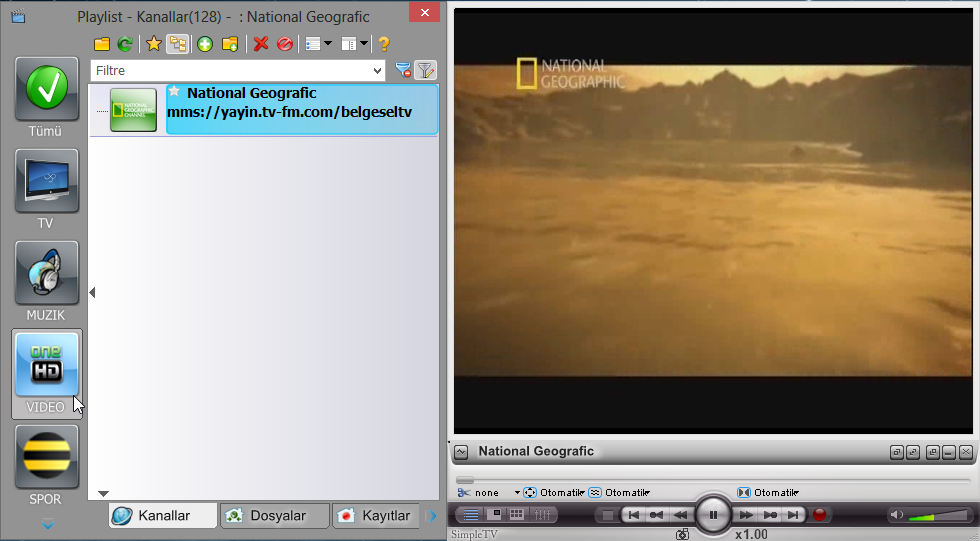Toggle the folder tree group view icon
The height and width of the screenshot is (541, 980).
(178, 44)
